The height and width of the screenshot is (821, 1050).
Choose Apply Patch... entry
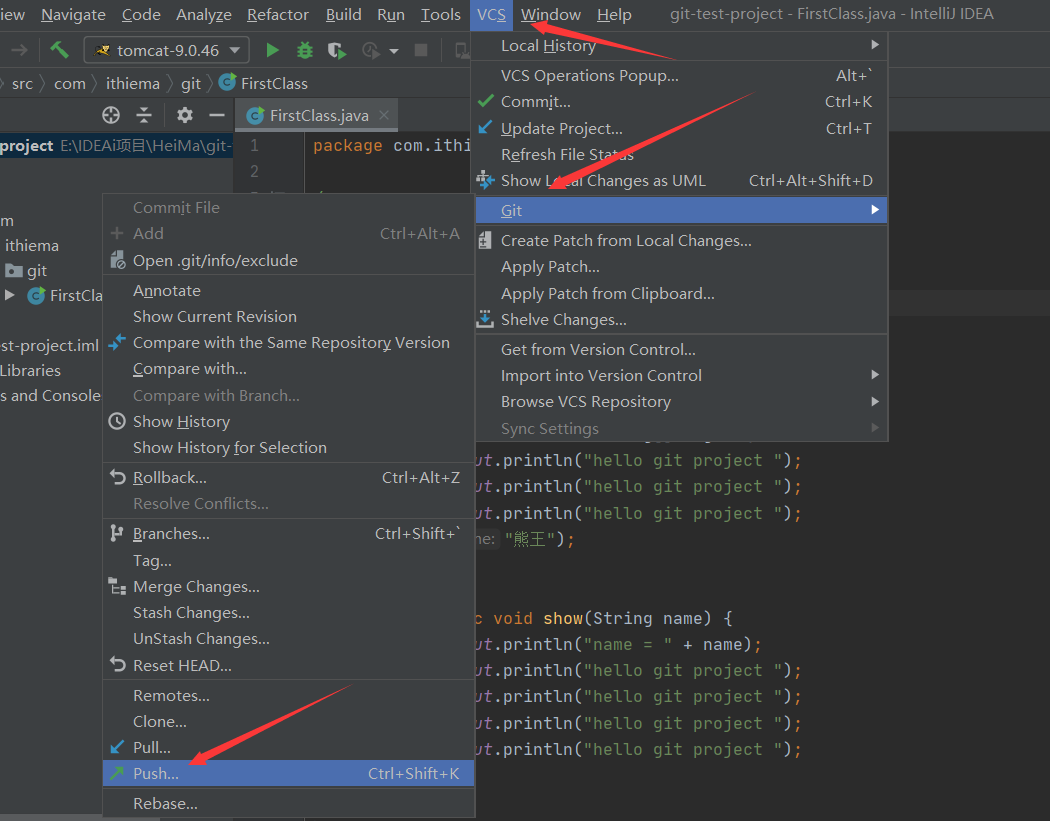[680, 267]
